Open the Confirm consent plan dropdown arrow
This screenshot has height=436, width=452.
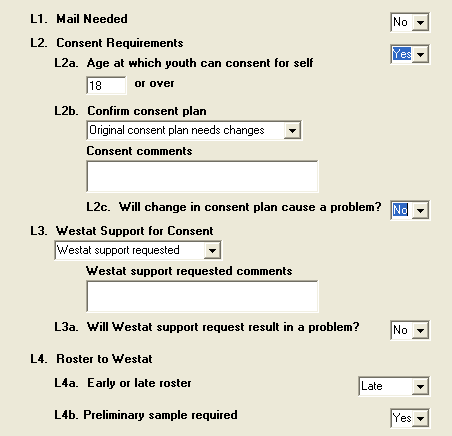coord(292,130)
